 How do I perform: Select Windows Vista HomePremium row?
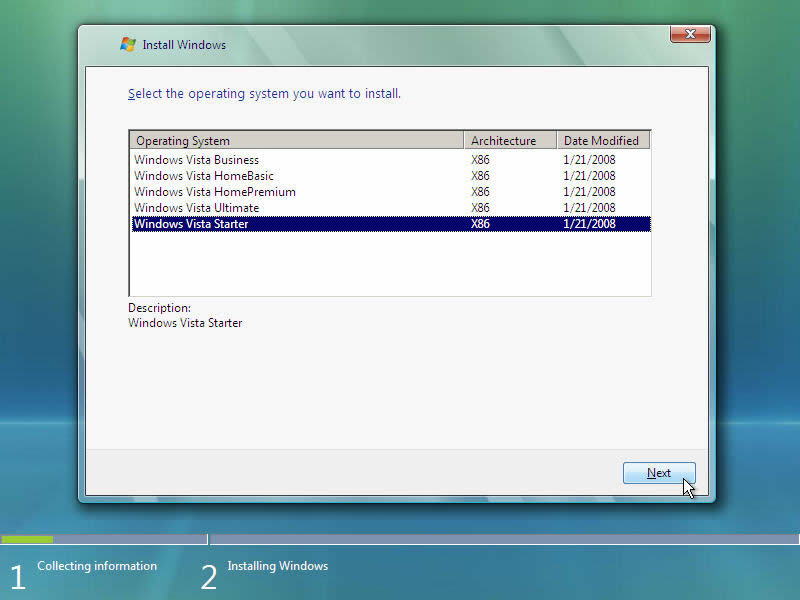391,192
